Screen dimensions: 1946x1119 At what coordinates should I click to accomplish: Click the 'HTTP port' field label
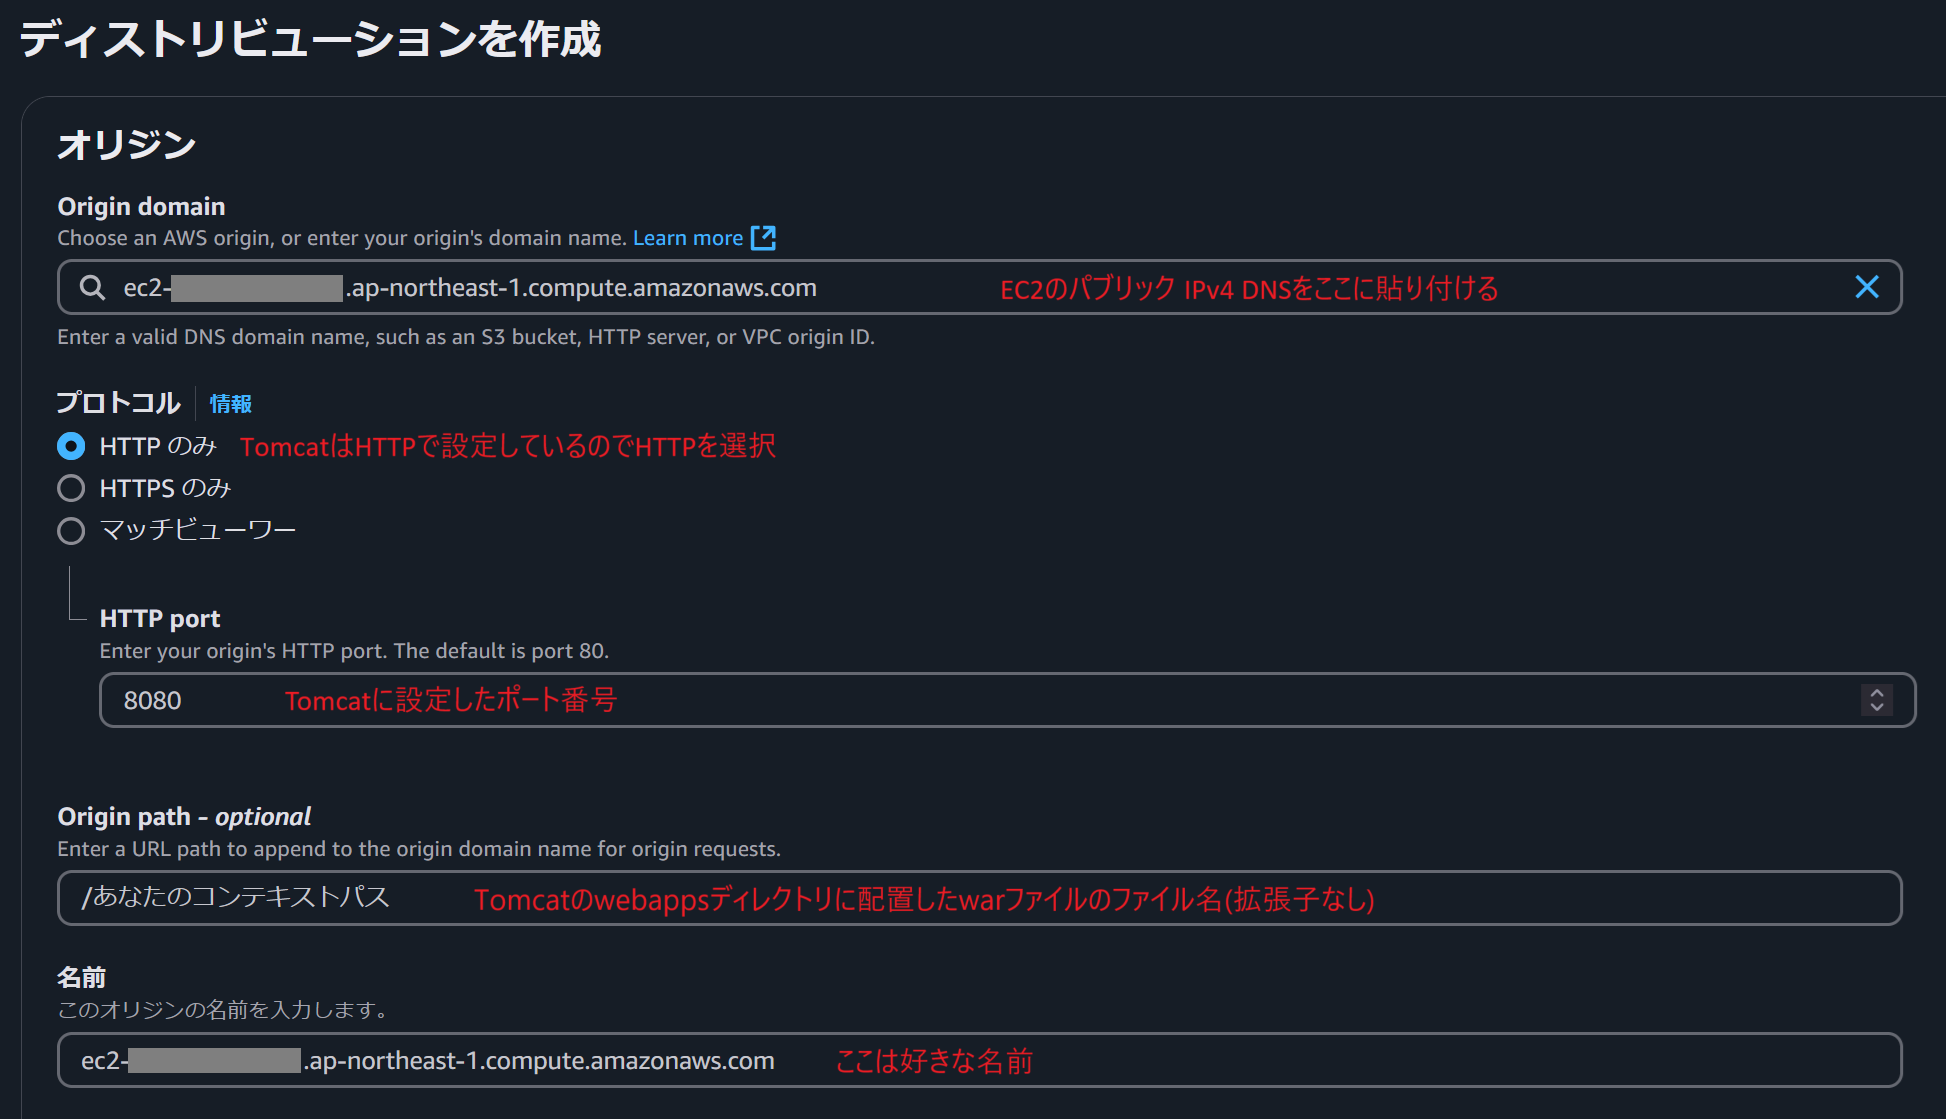click(160, 619)
